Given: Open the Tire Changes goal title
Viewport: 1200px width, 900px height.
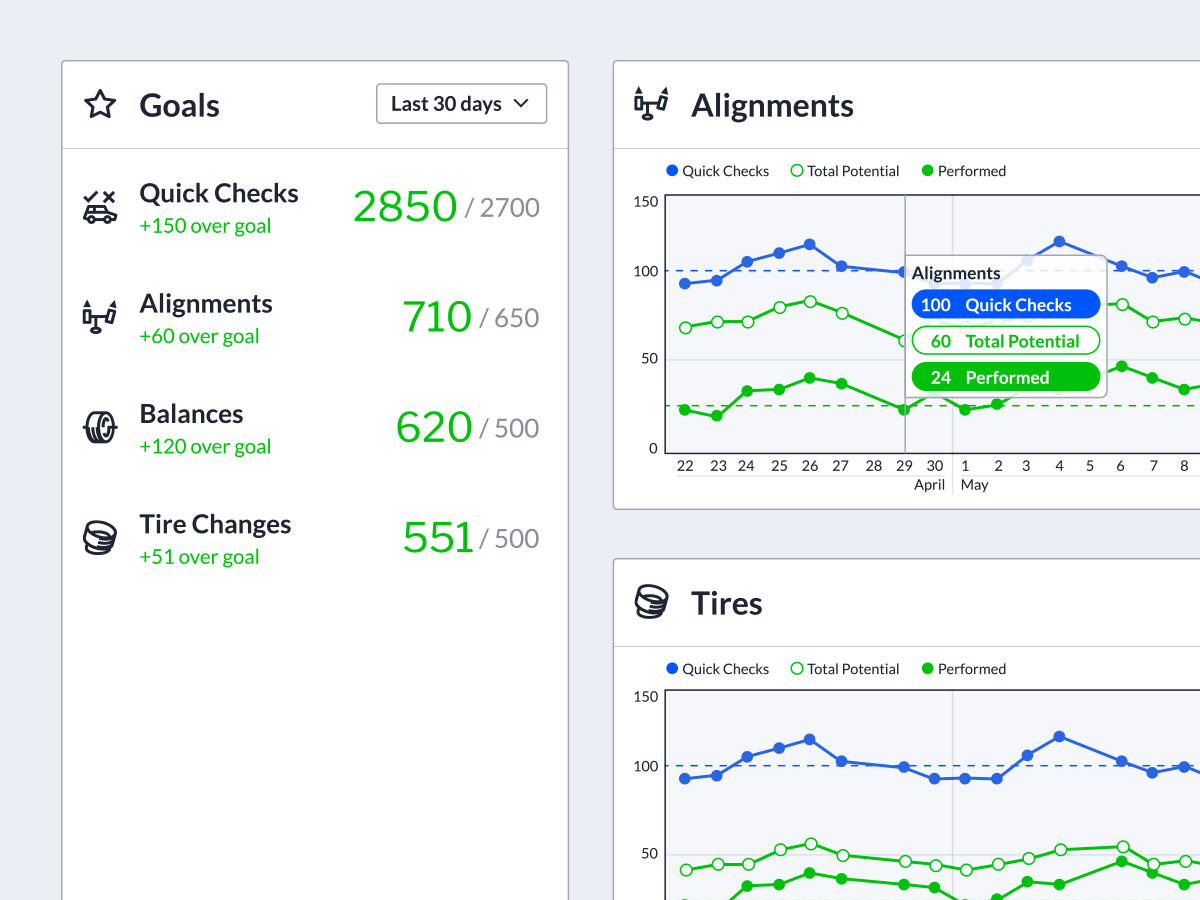Looking at the screenshot, I should (x=215, y=524).
